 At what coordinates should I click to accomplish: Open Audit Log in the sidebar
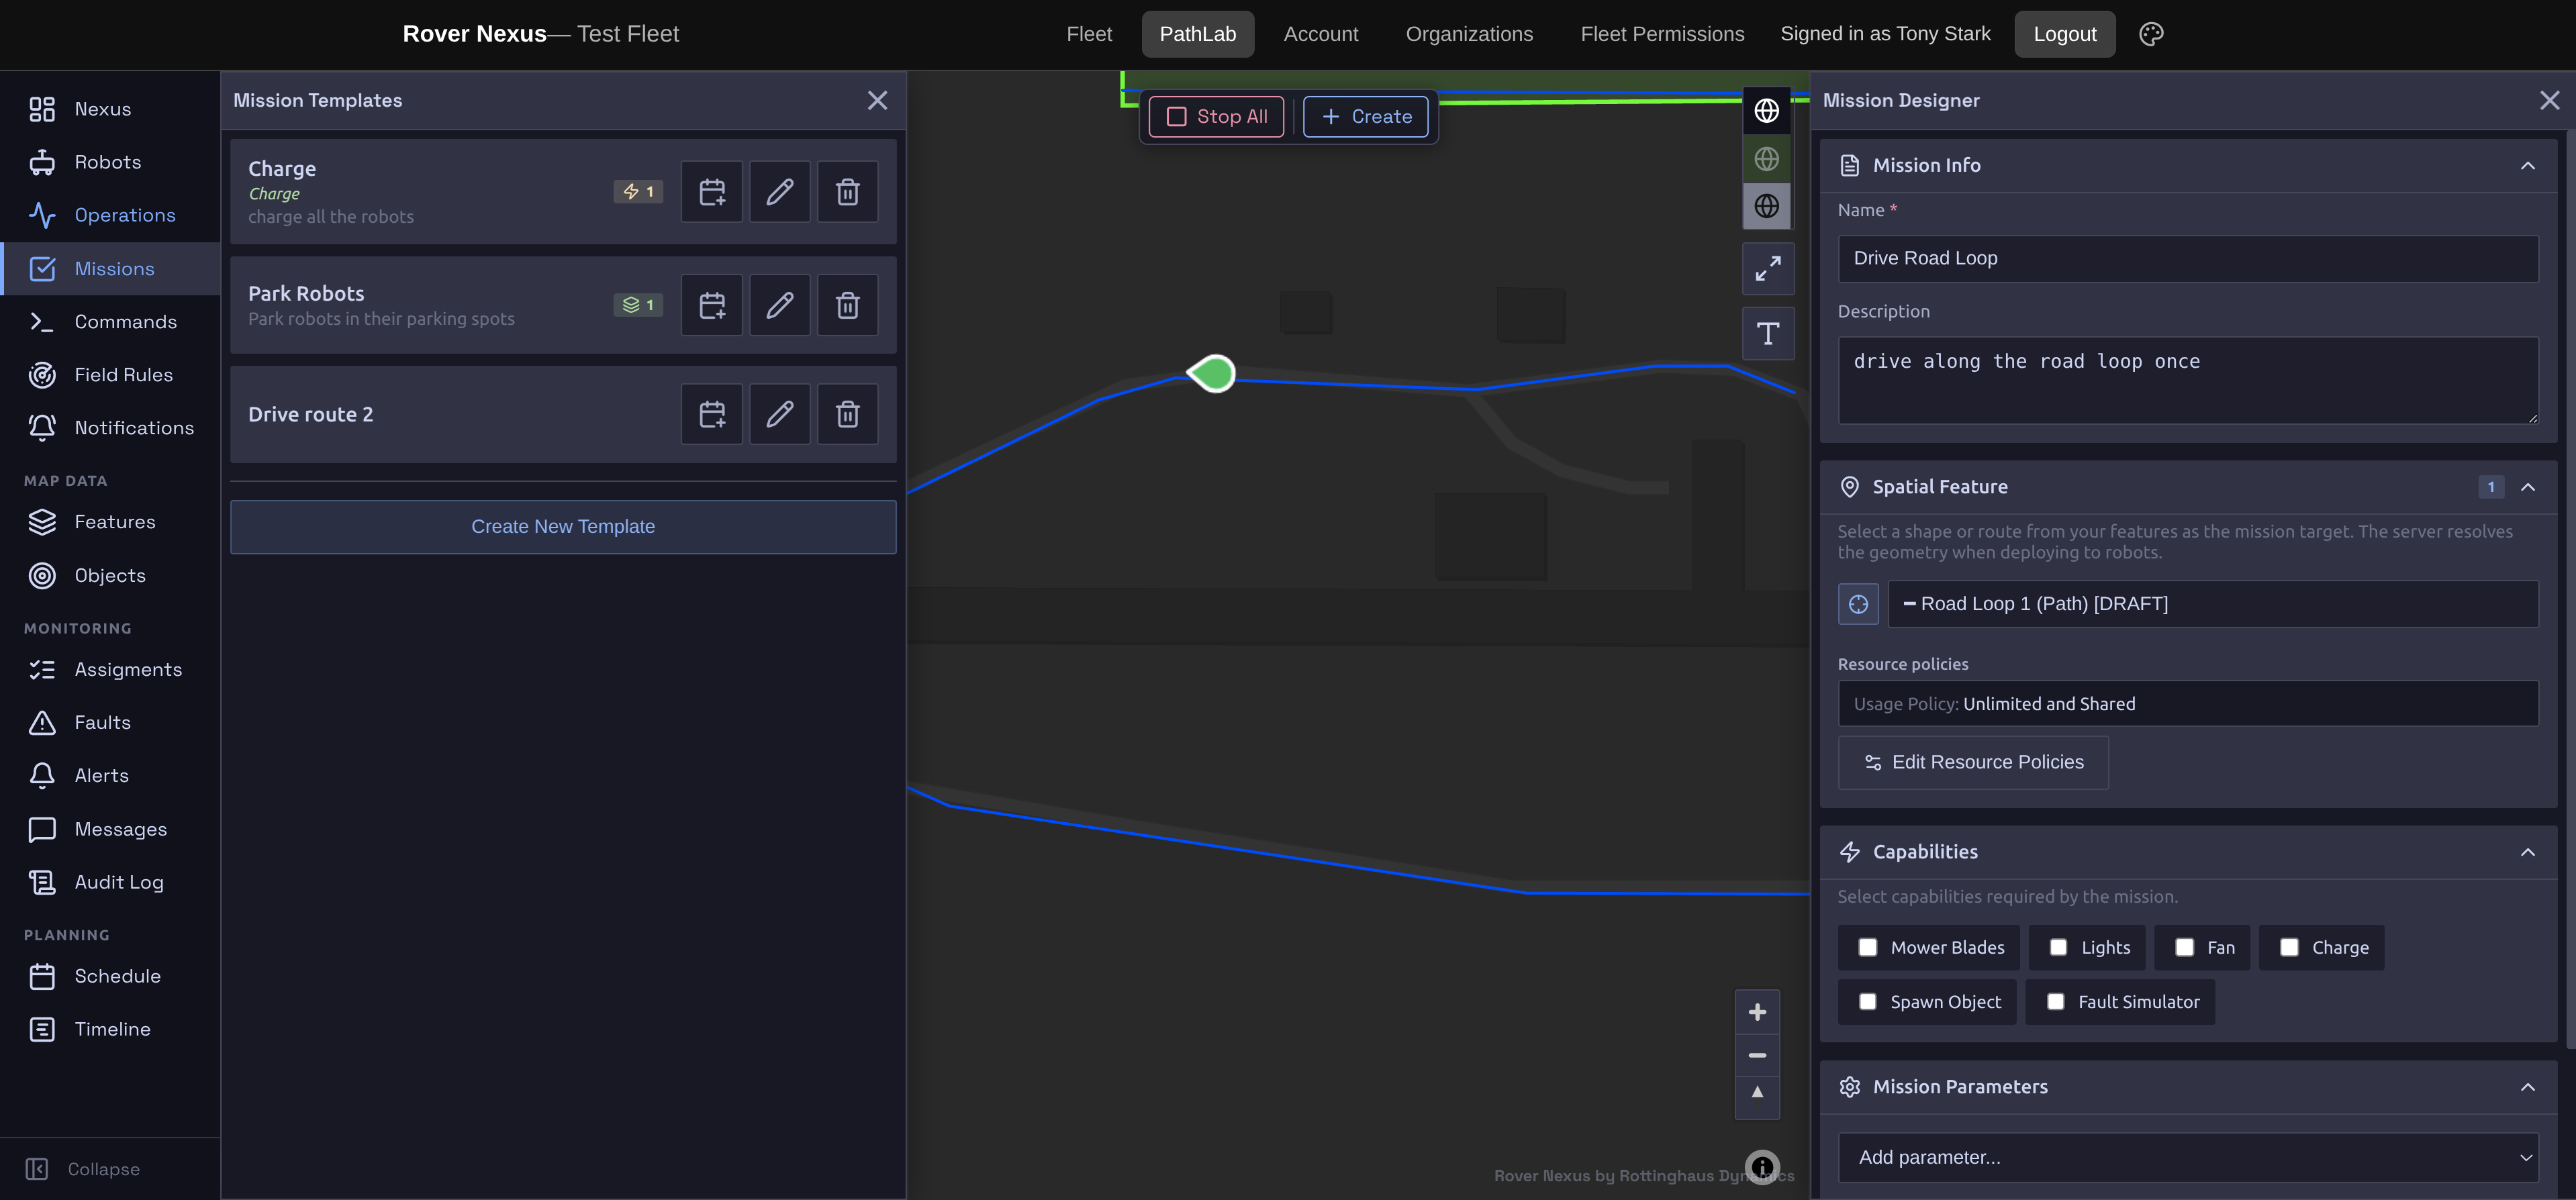[x=110, y=882]
